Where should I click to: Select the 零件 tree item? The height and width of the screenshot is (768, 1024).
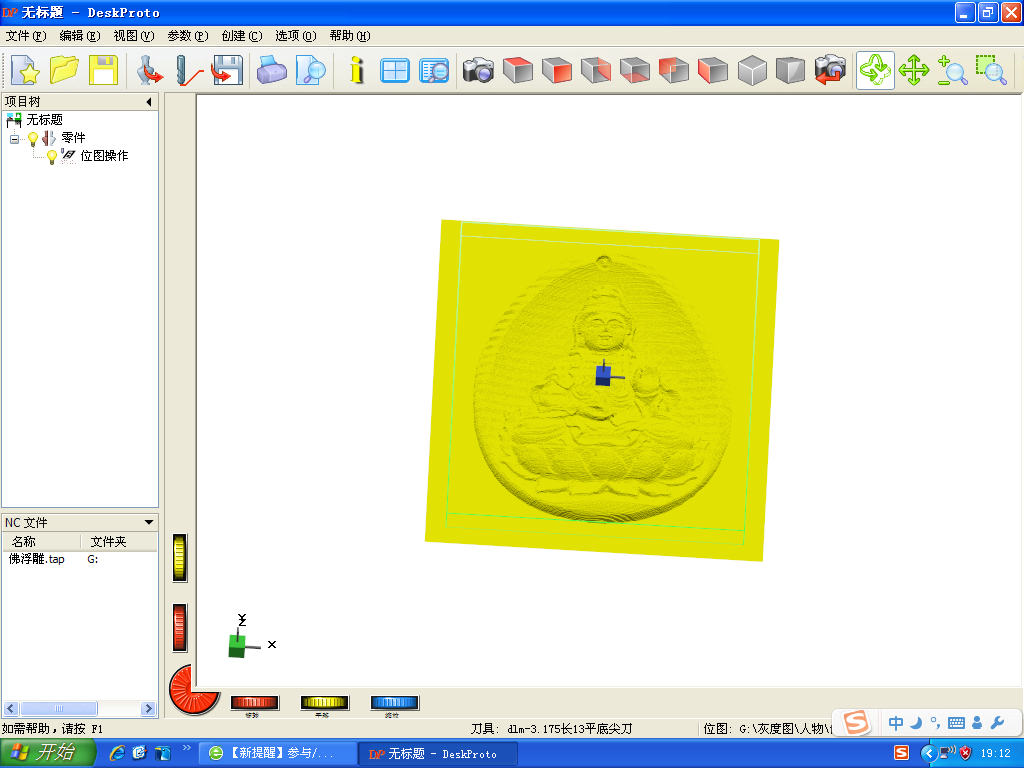click(x=73, y=138)
